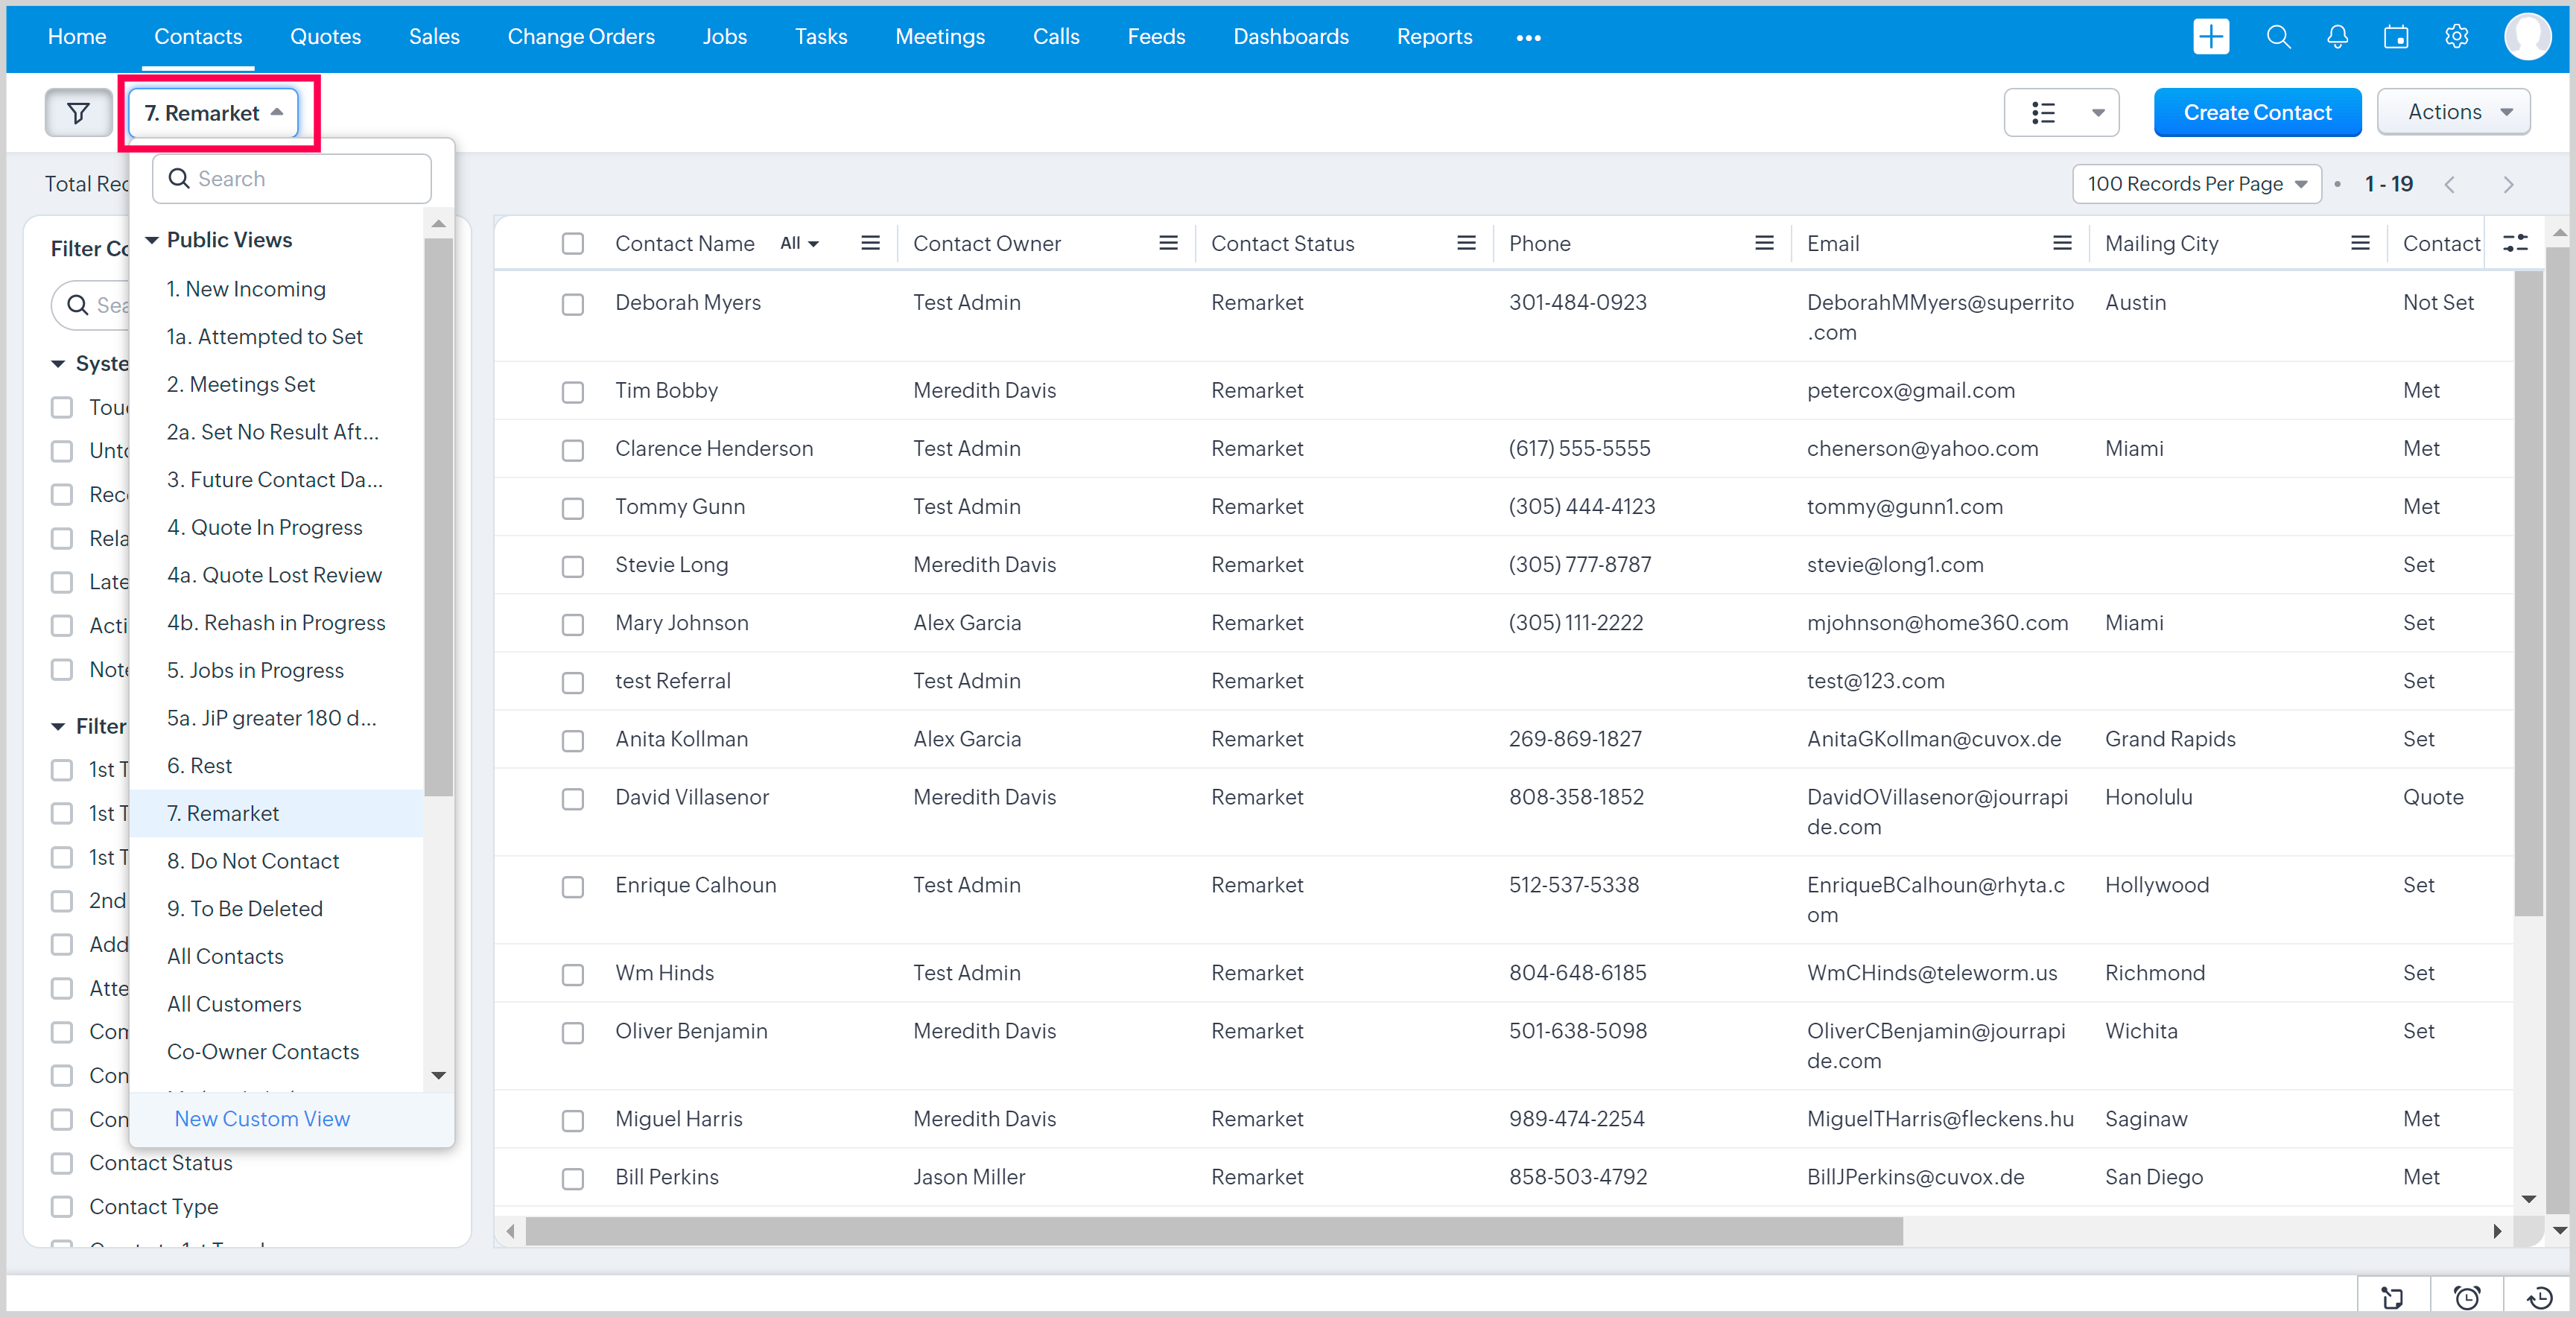Screen dimensions: 2576x1317
Task: Check the select-all header checkbox
Action: pyautogui.click(x=572, y=243)
